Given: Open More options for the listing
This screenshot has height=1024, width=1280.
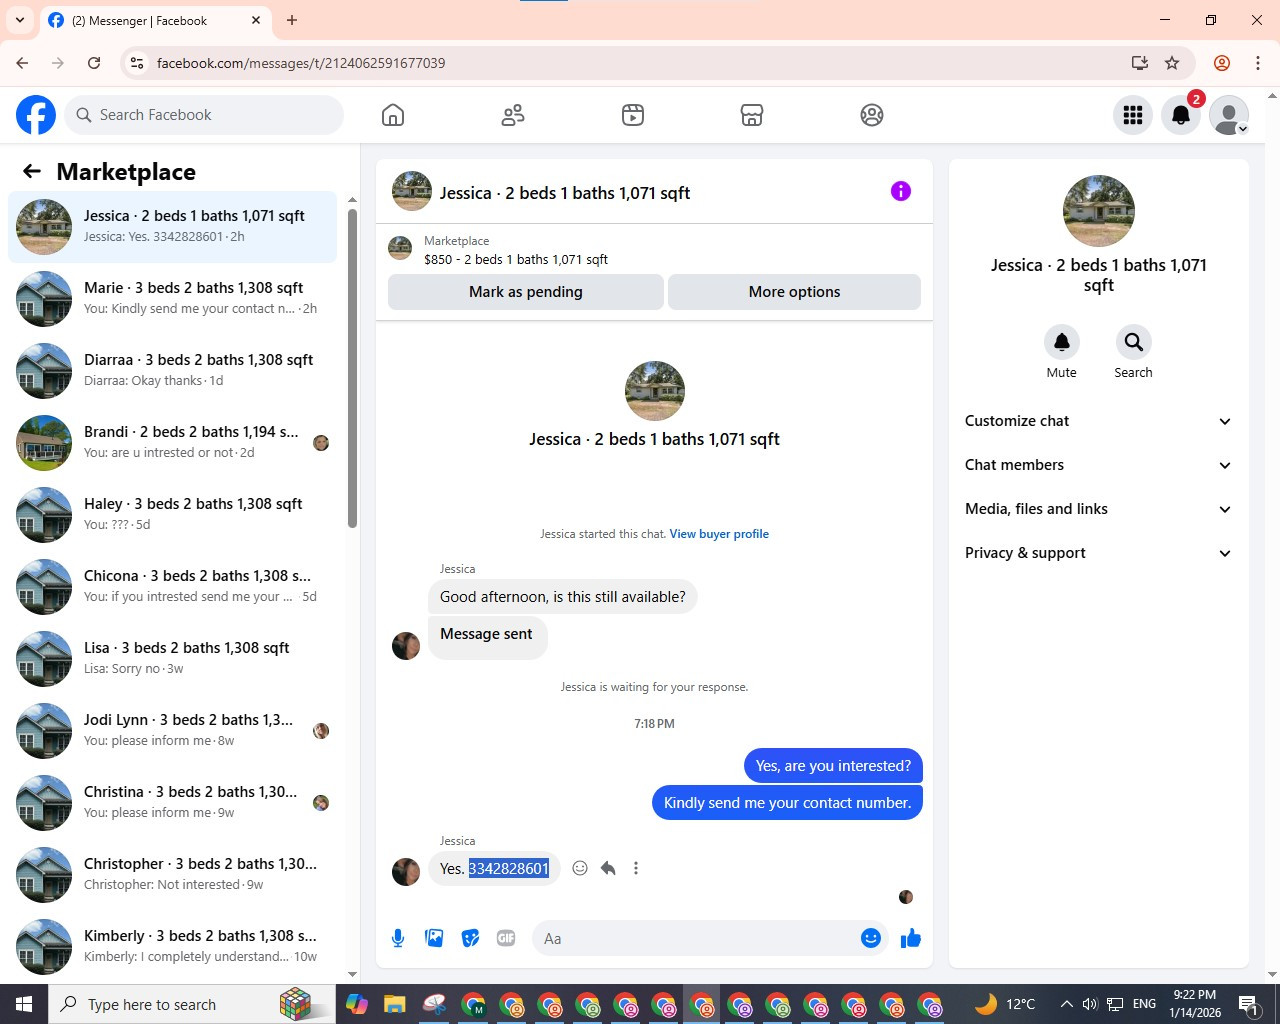Looking at the screenshot, I should pyautogui.click(x=794, y=292).
